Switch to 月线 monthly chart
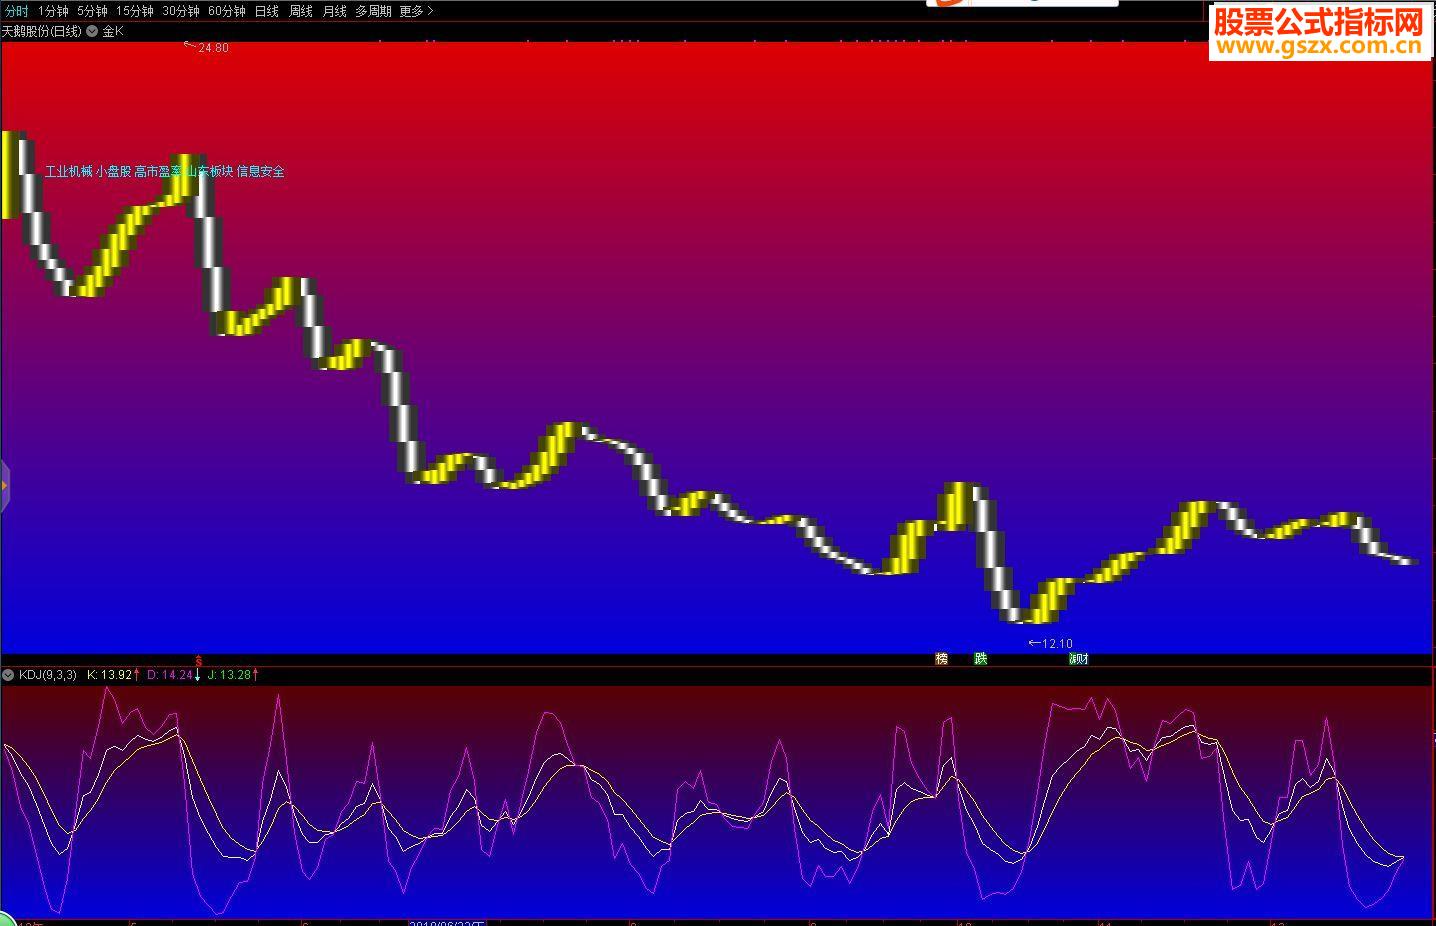 [335, 11]
